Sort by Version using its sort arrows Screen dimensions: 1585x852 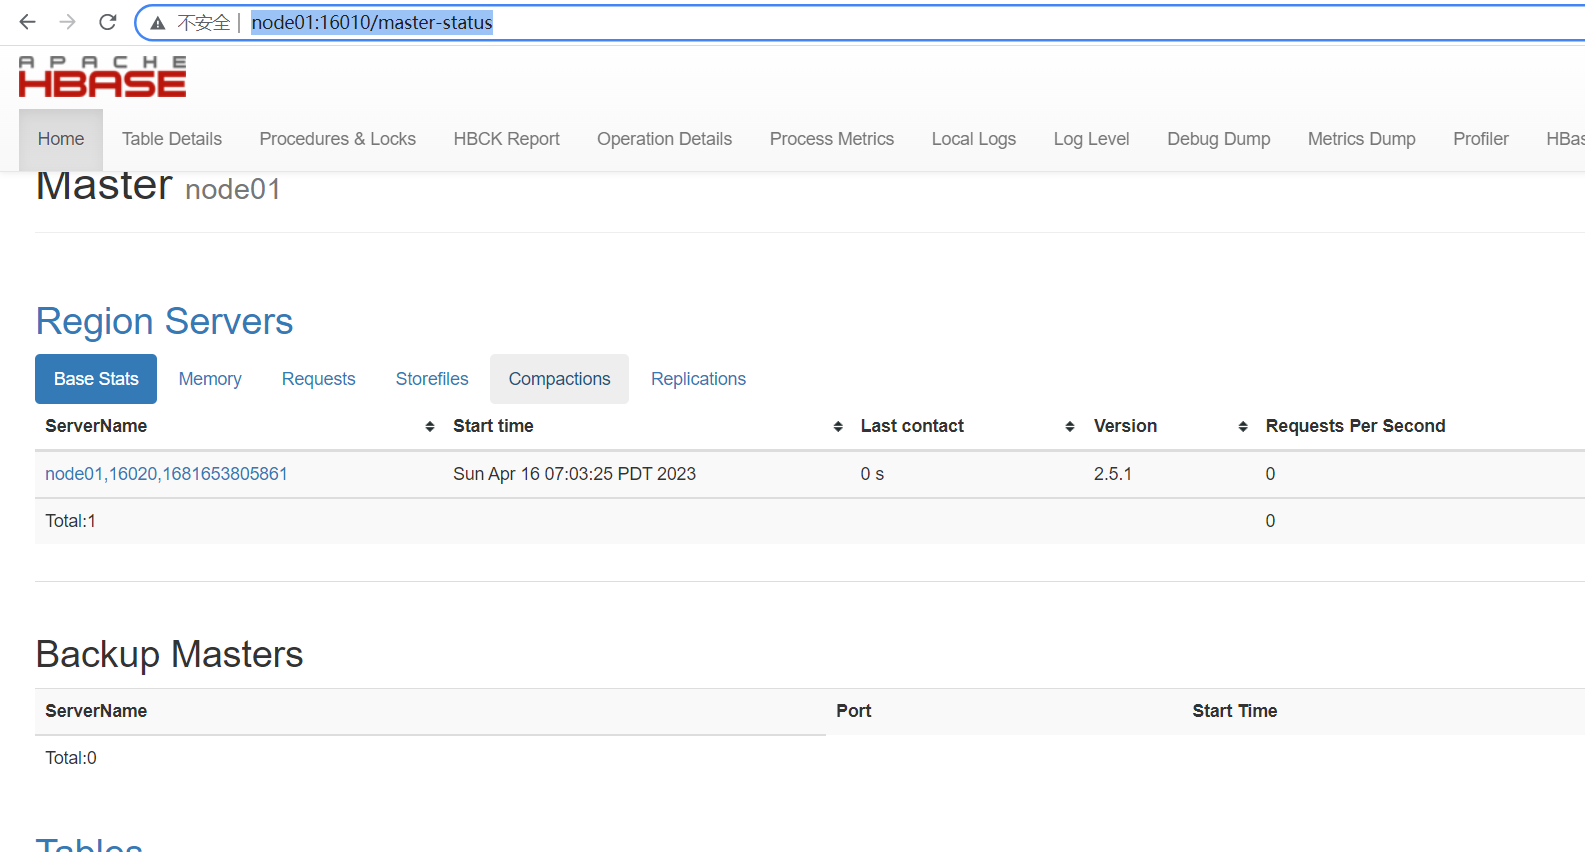(1243, 427)
